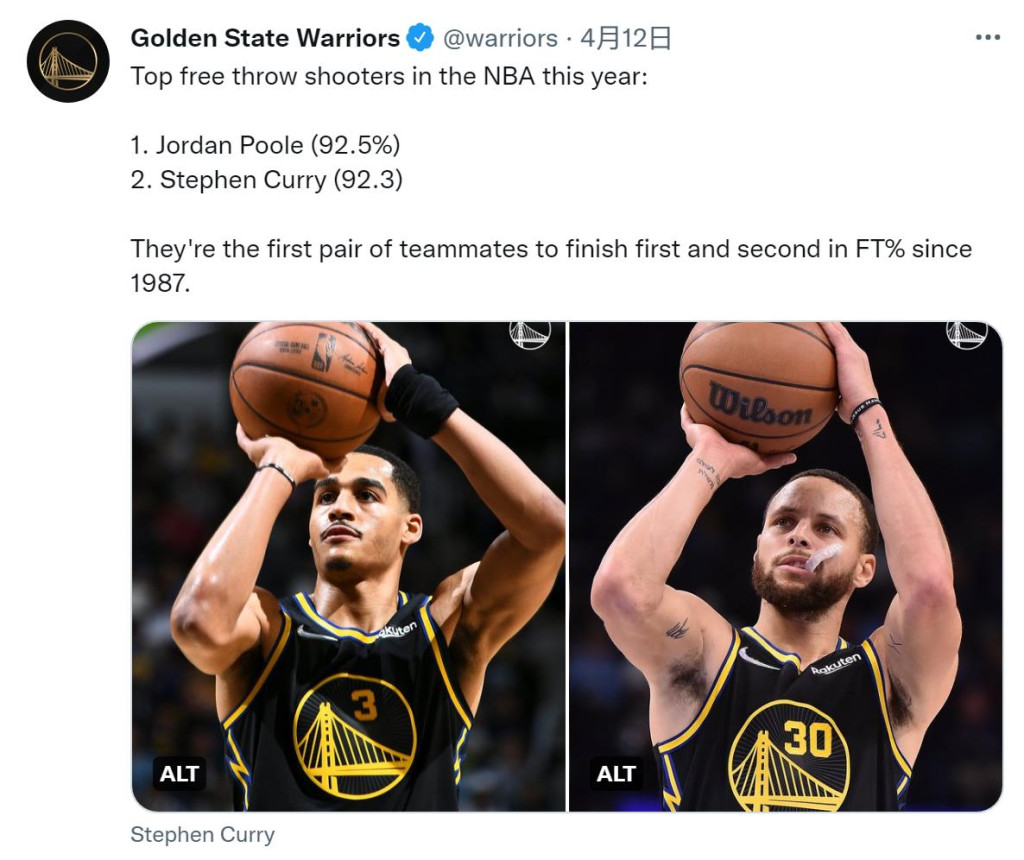Click the "1. Jordan Poole (92.5%)" line

point(265,145)
